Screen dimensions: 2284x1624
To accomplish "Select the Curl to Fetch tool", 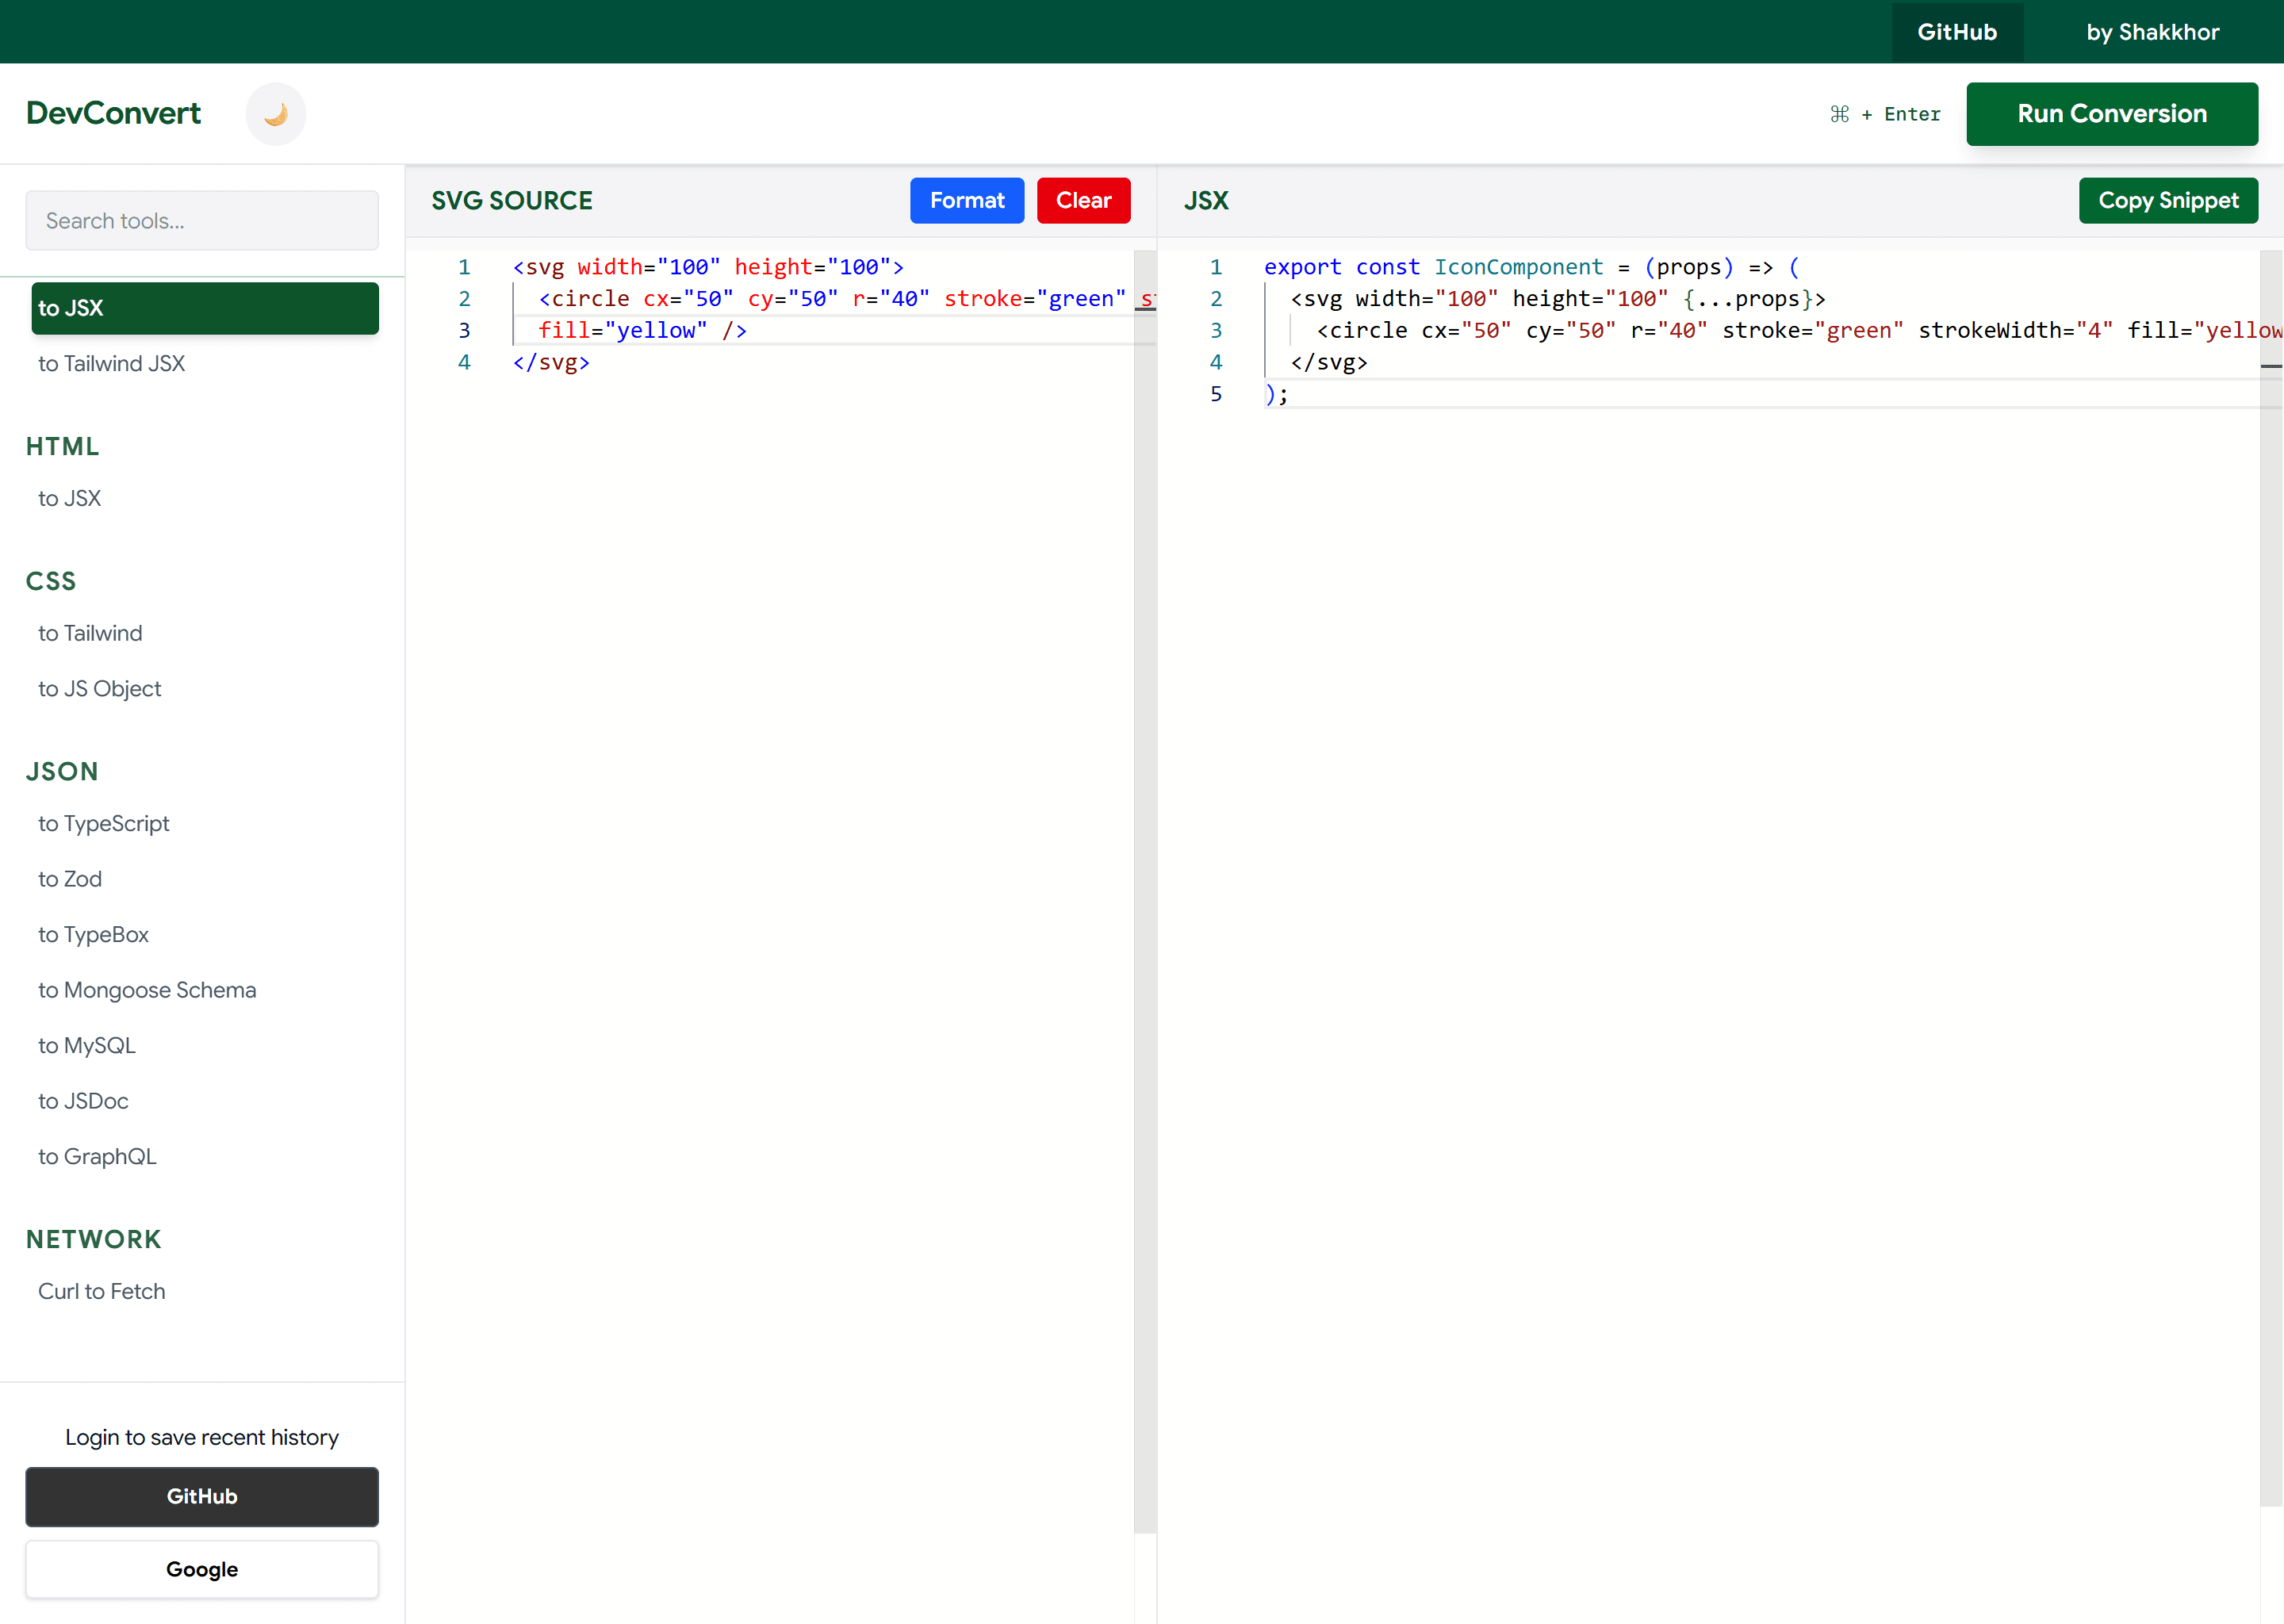I will (101, 1291).
